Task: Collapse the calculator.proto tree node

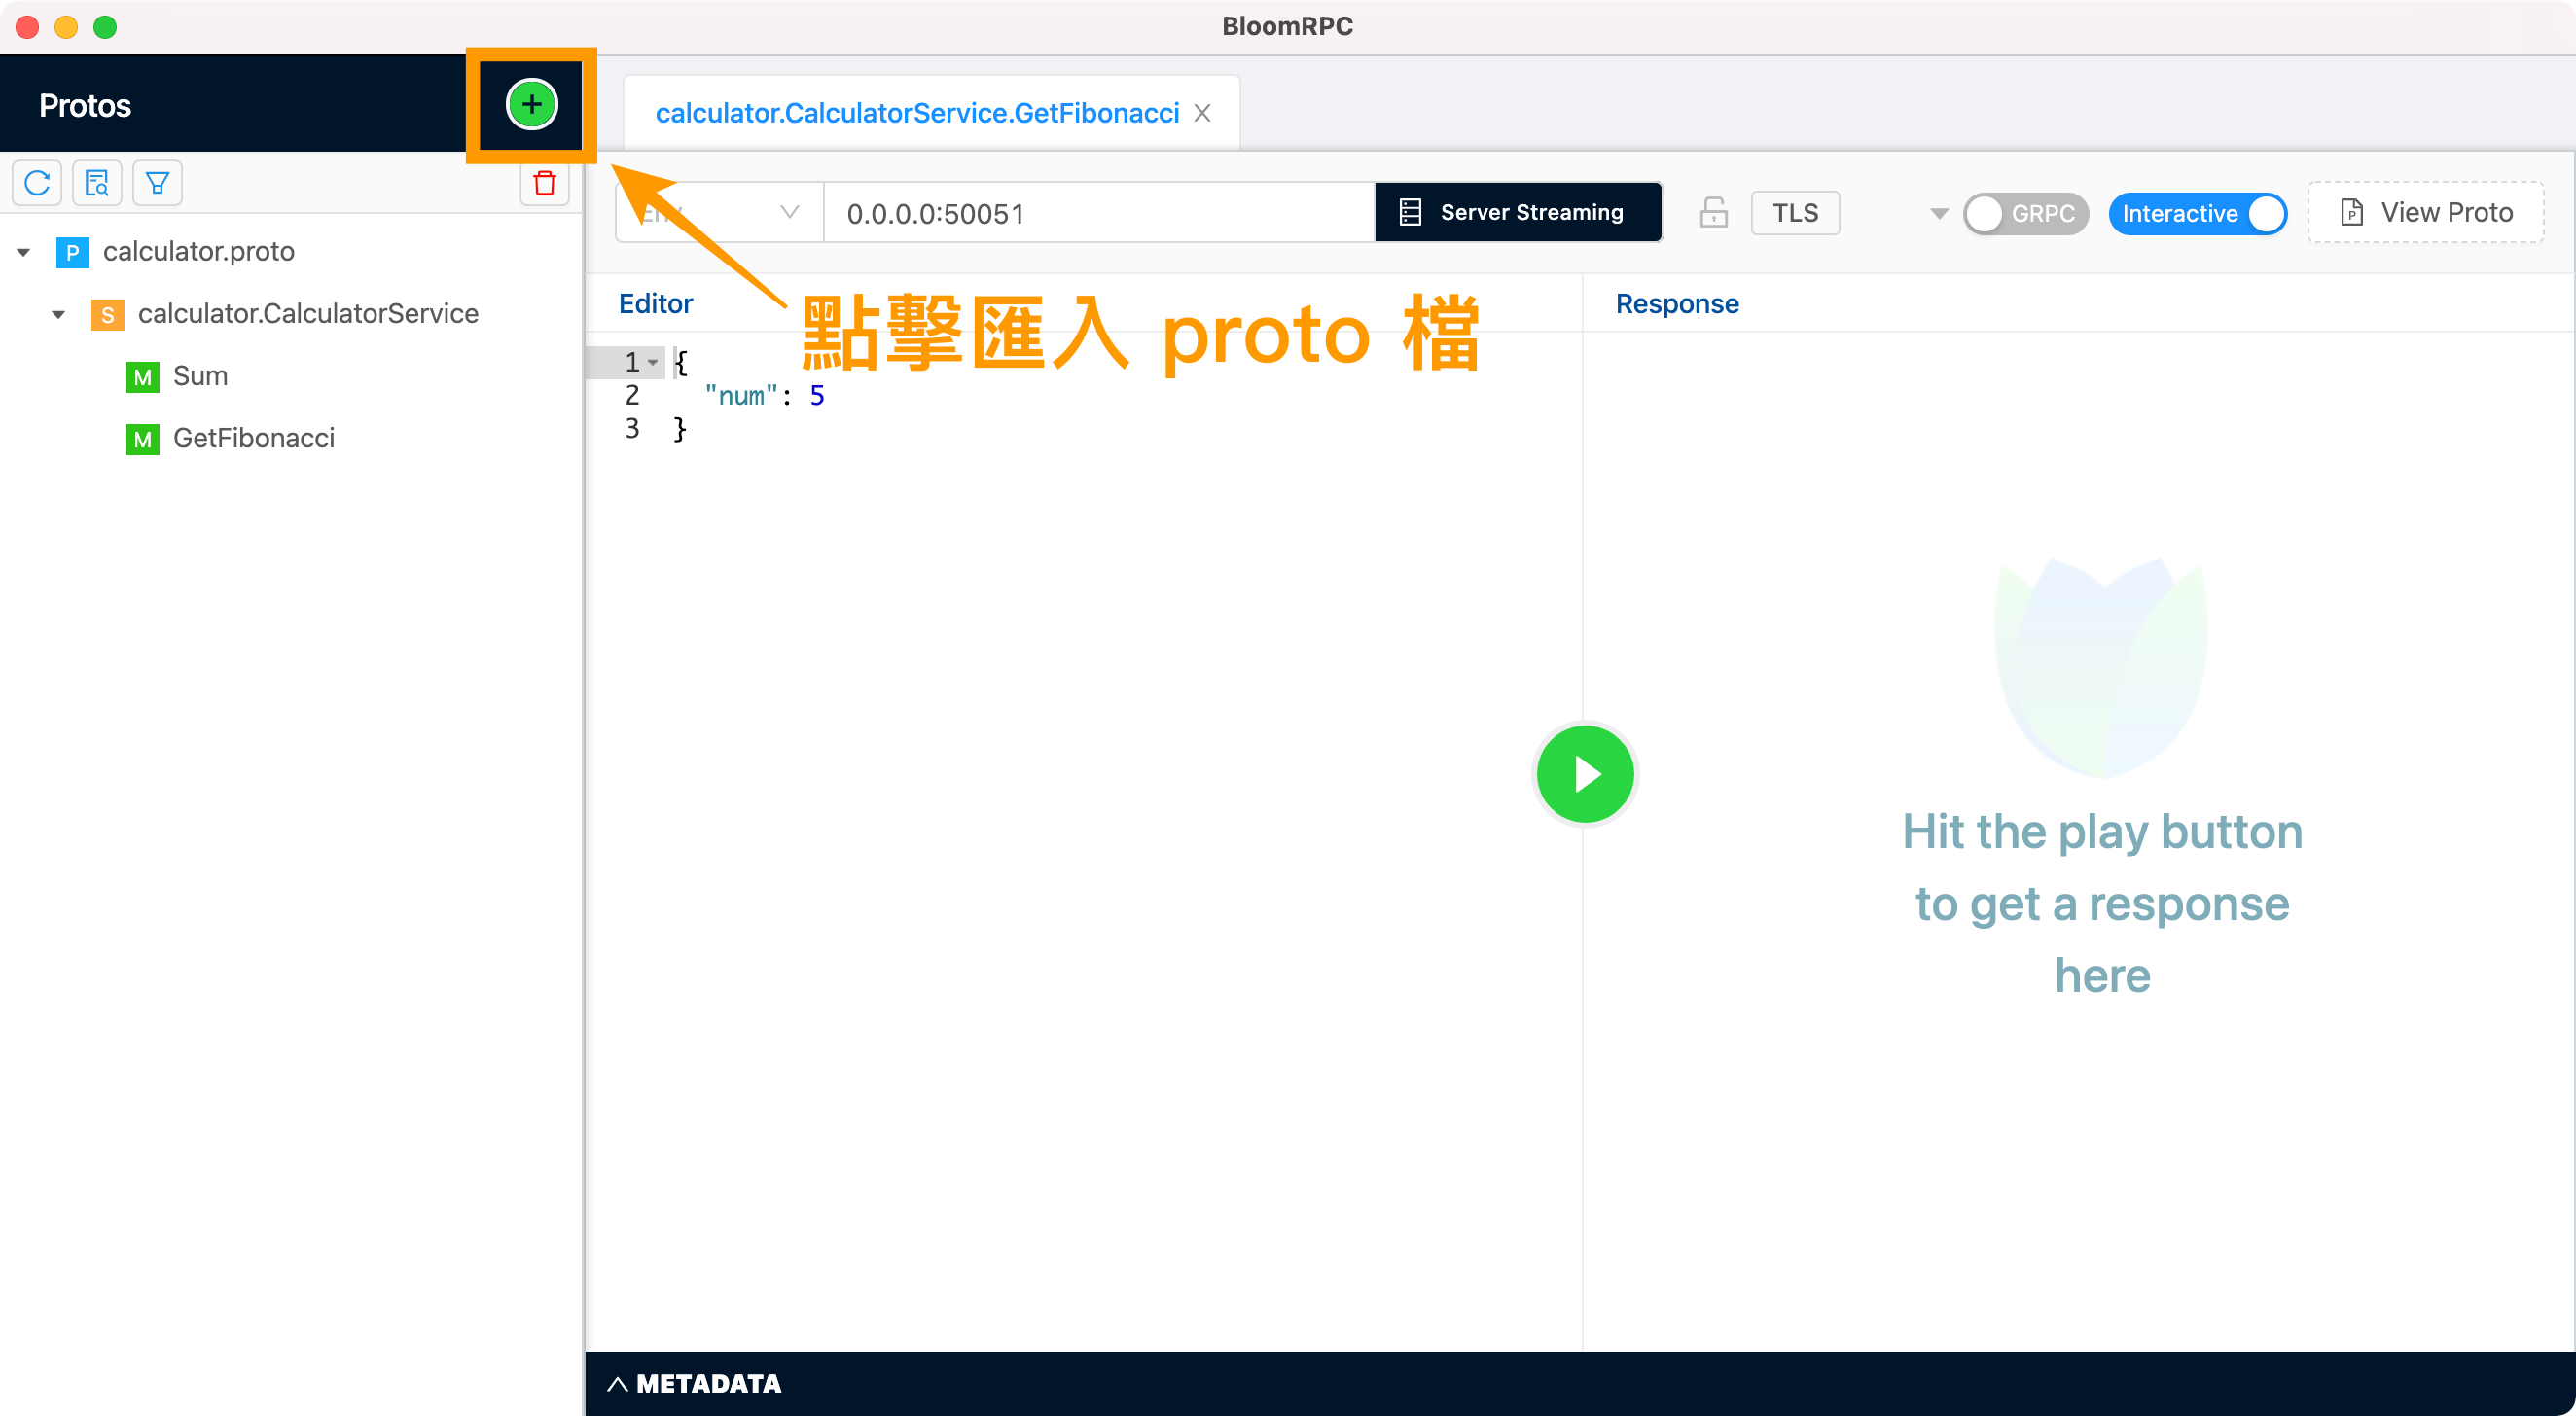Action: (24, 252)
